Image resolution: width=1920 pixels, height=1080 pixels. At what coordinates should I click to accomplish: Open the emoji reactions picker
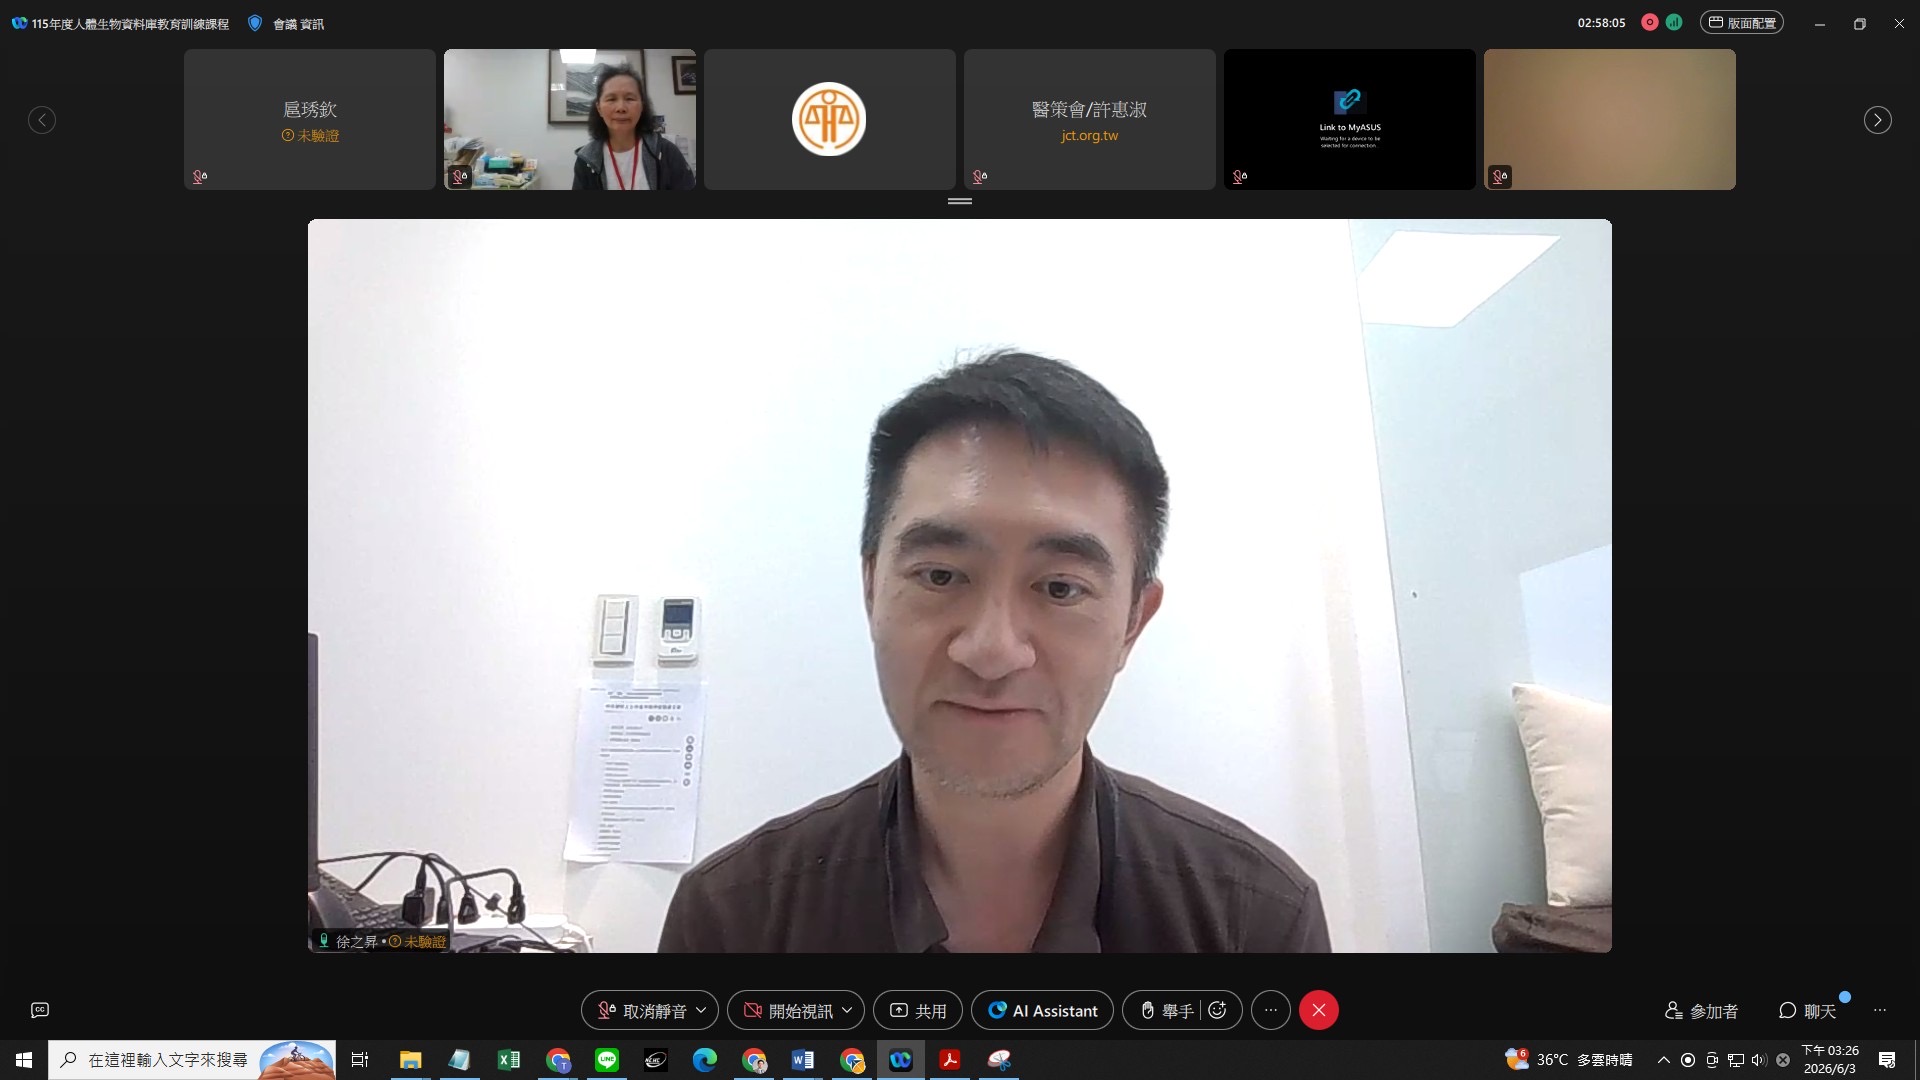point(1218,1011)
